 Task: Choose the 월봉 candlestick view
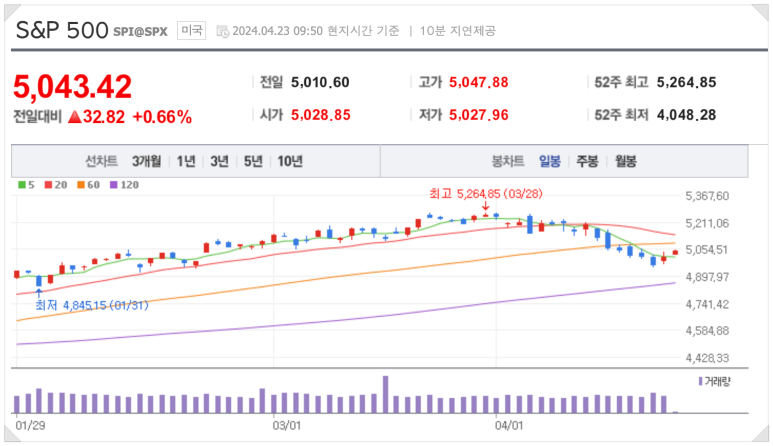626,161
